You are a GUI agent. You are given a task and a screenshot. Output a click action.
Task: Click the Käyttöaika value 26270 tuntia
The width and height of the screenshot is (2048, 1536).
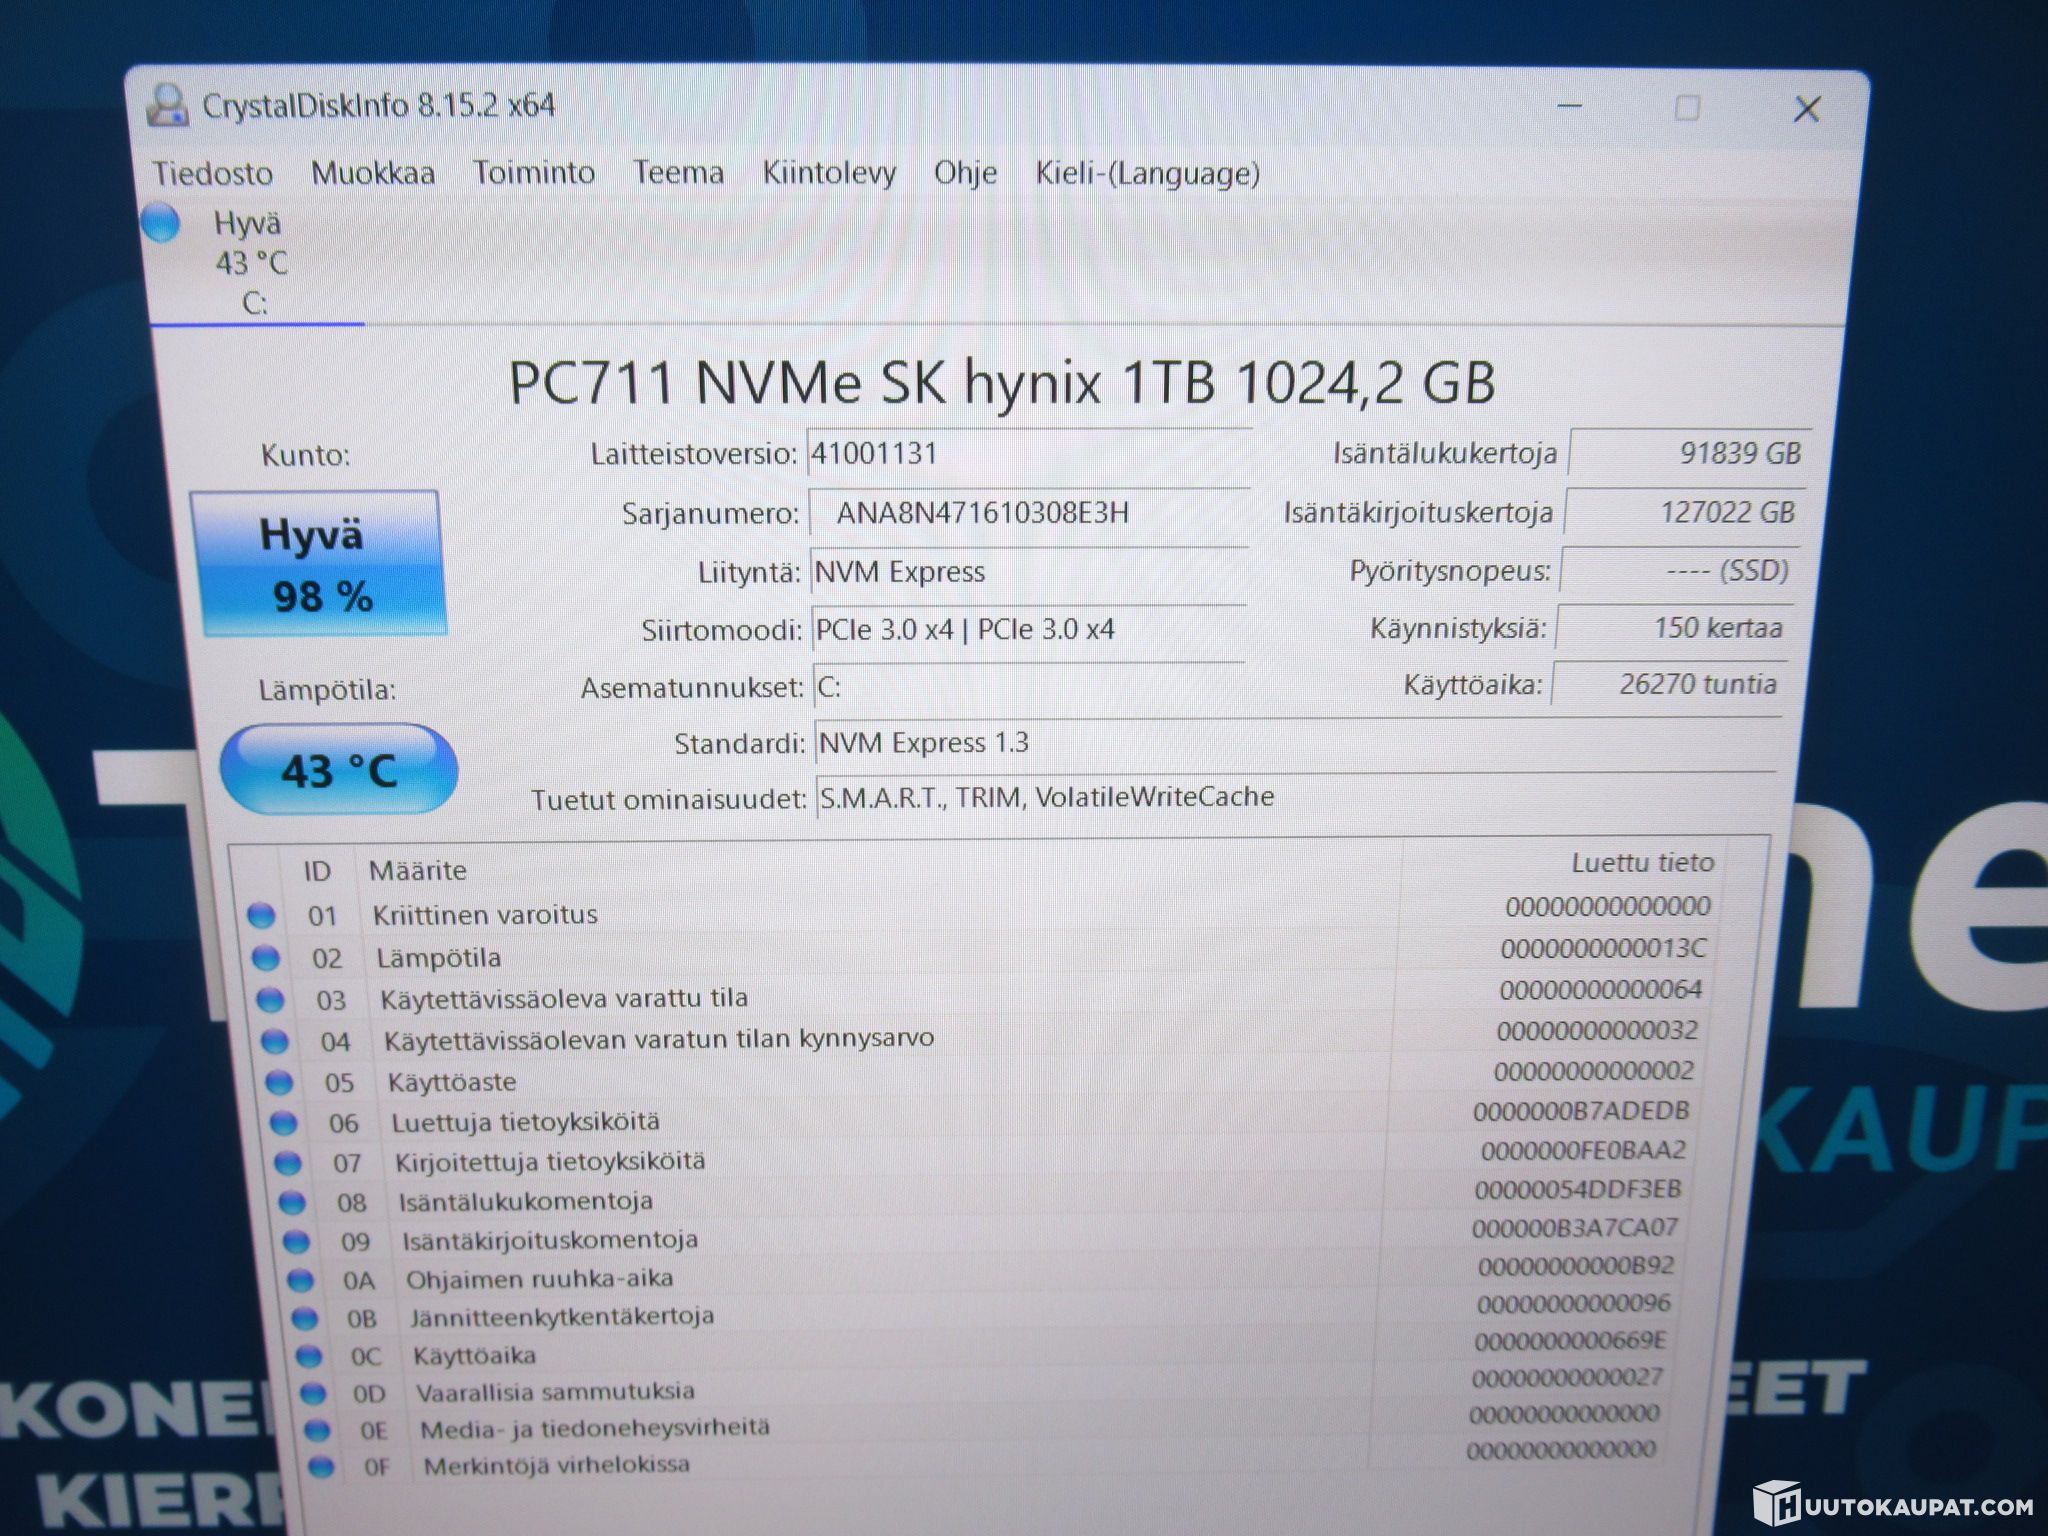coord(1669,684)
